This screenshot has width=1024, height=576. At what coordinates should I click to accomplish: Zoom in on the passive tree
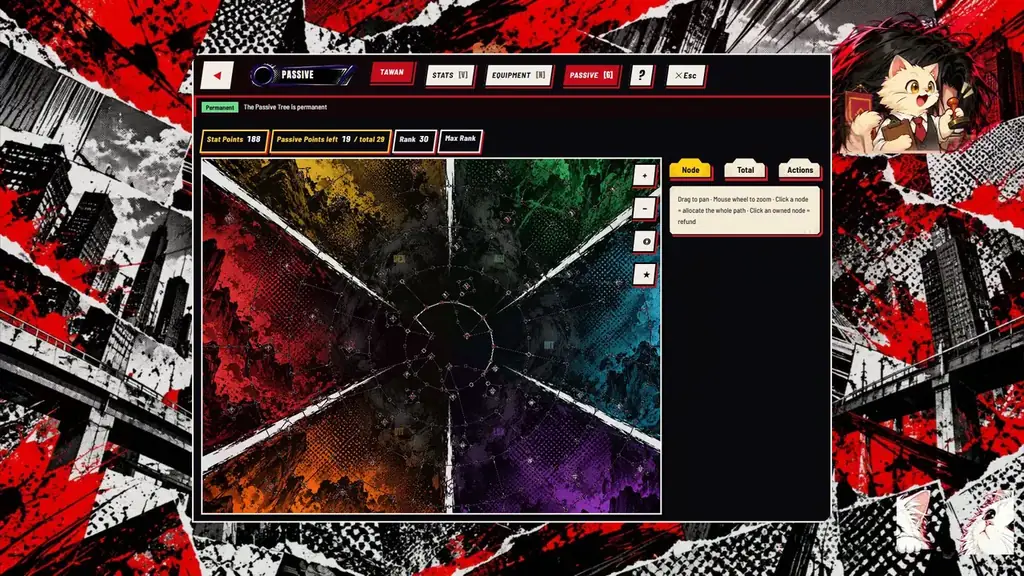(645, 176)
